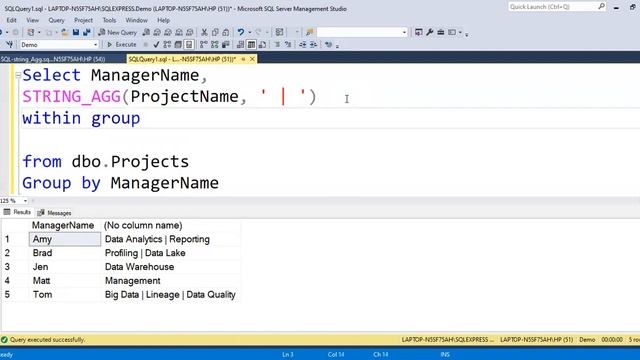Image resolution: width=640 pixels, height=360 pixels.
Task: Switch to the Messages tab
Action: tap(54, 213)
